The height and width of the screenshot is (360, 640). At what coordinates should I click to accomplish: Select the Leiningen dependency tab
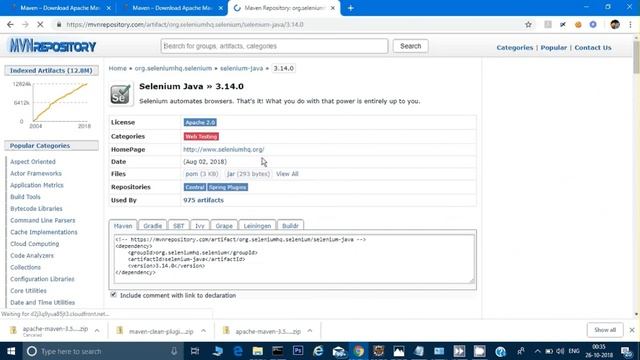[257, 225]
